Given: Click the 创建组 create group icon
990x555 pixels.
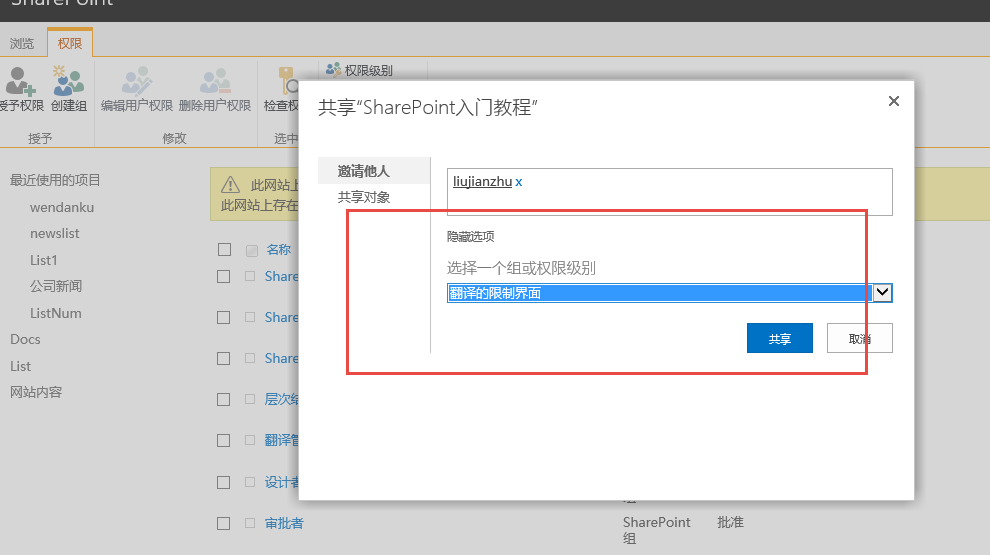Looking at the screenshot, I should [68, 82].
